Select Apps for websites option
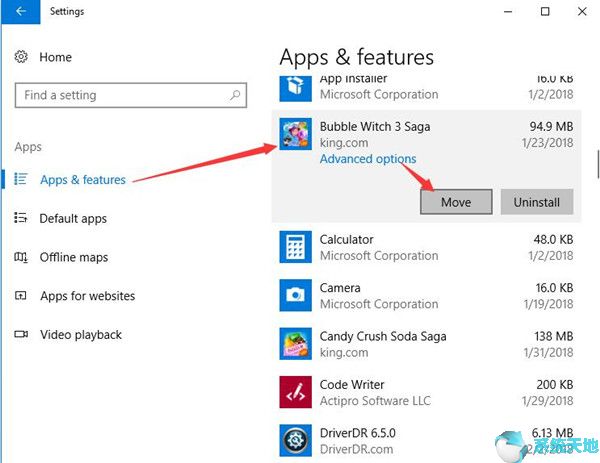 pyautogui.click(x=86, y=296)
